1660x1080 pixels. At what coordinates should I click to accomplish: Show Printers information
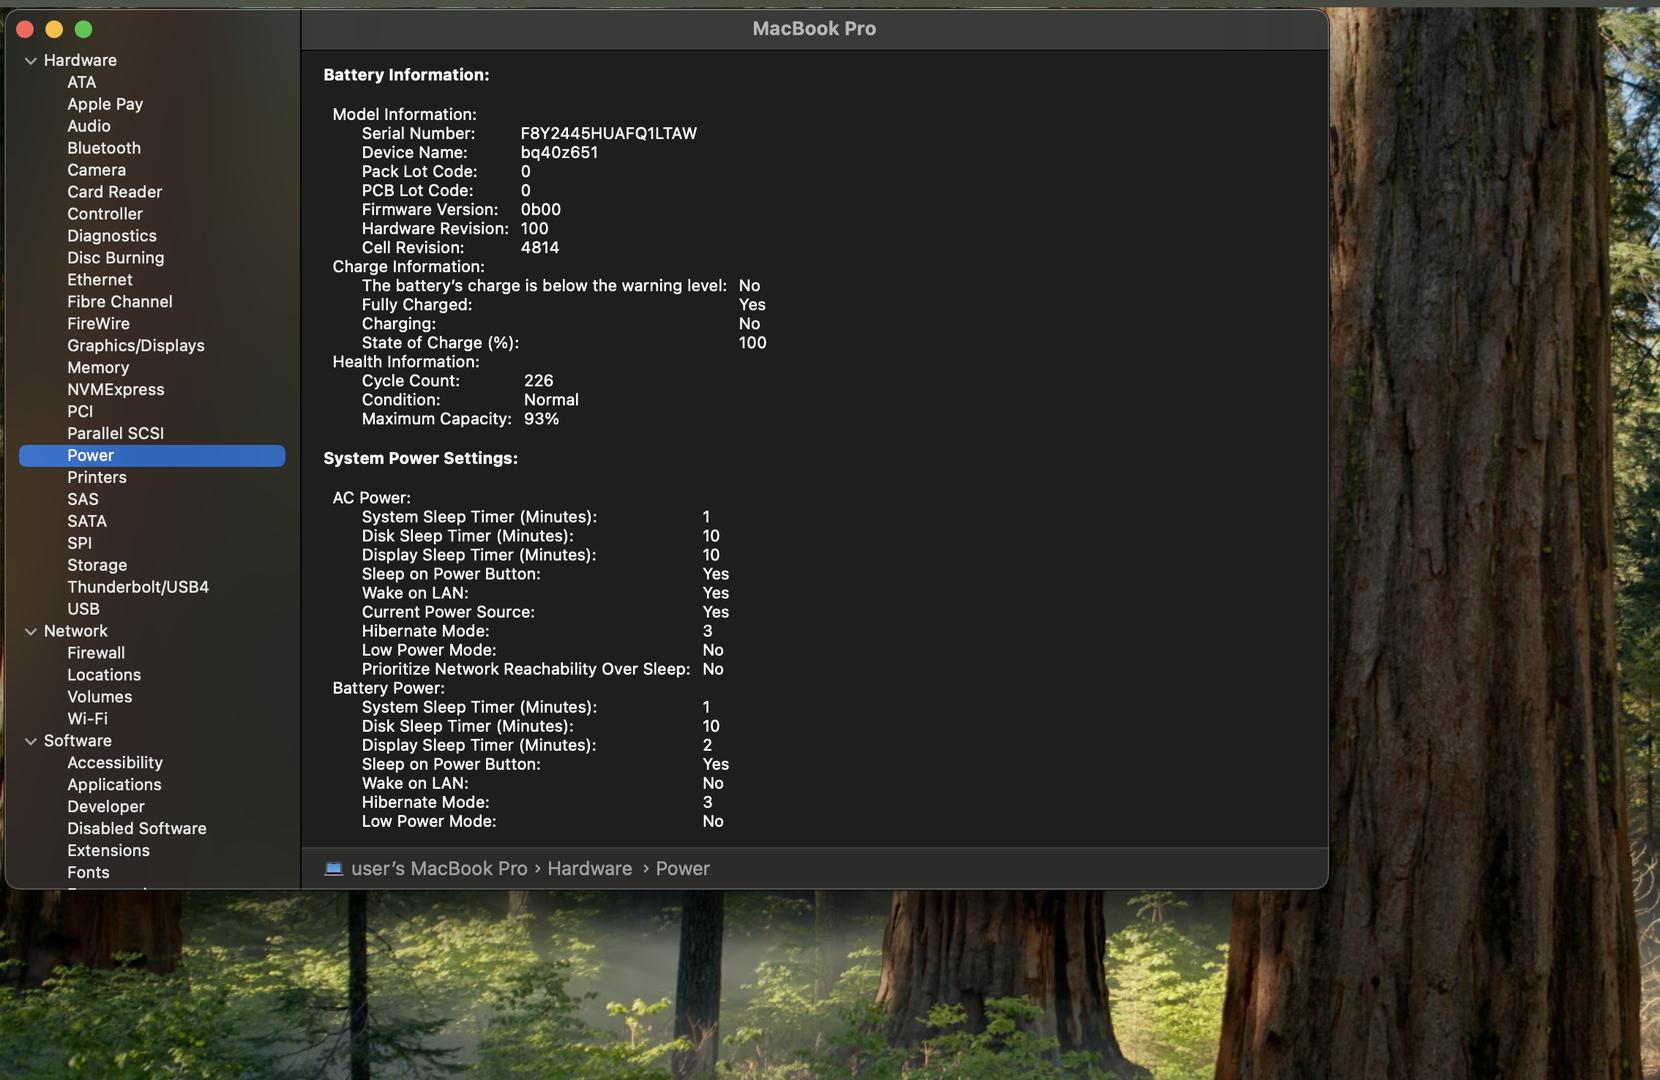97,479
